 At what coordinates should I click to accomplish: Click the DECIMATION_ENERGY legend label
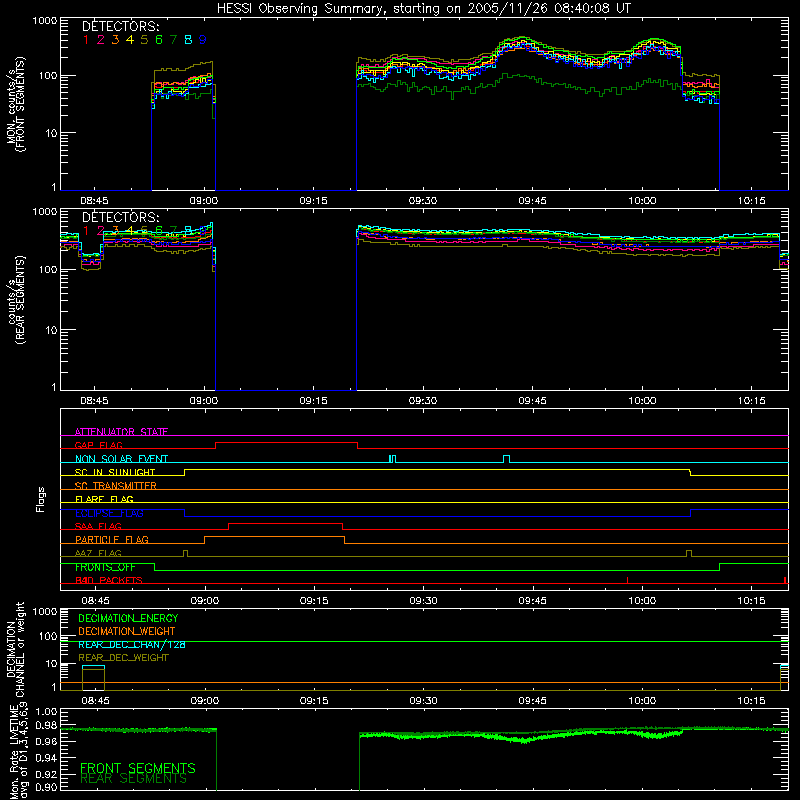[128, 618]
